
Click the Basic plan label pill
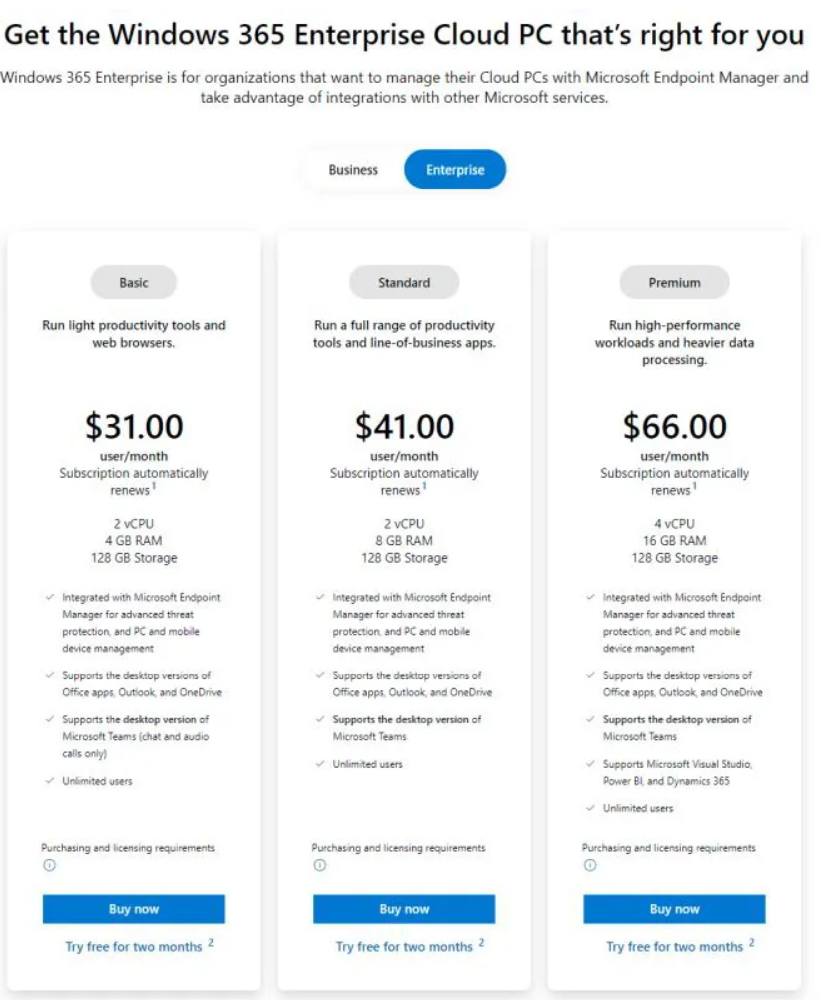pyautogui.click(x=134, y=283)
